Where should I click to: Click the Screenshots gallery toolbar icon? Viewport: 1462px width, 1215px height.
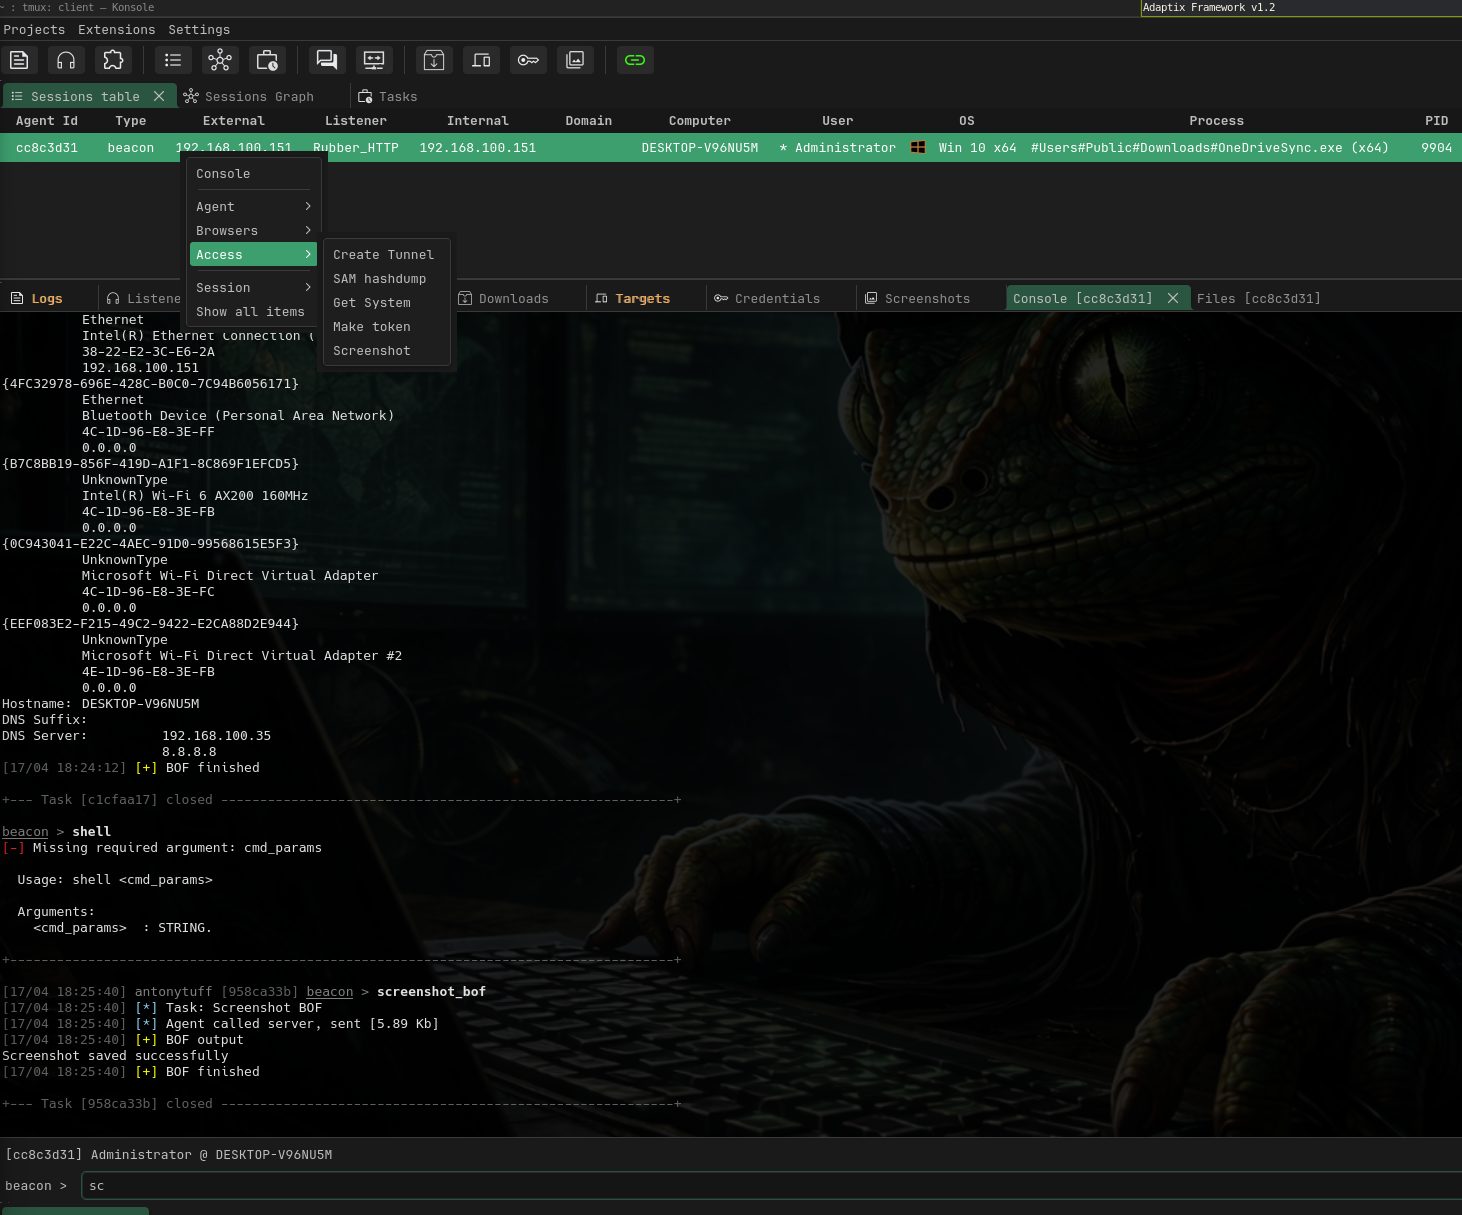click(x=575, y=60)
